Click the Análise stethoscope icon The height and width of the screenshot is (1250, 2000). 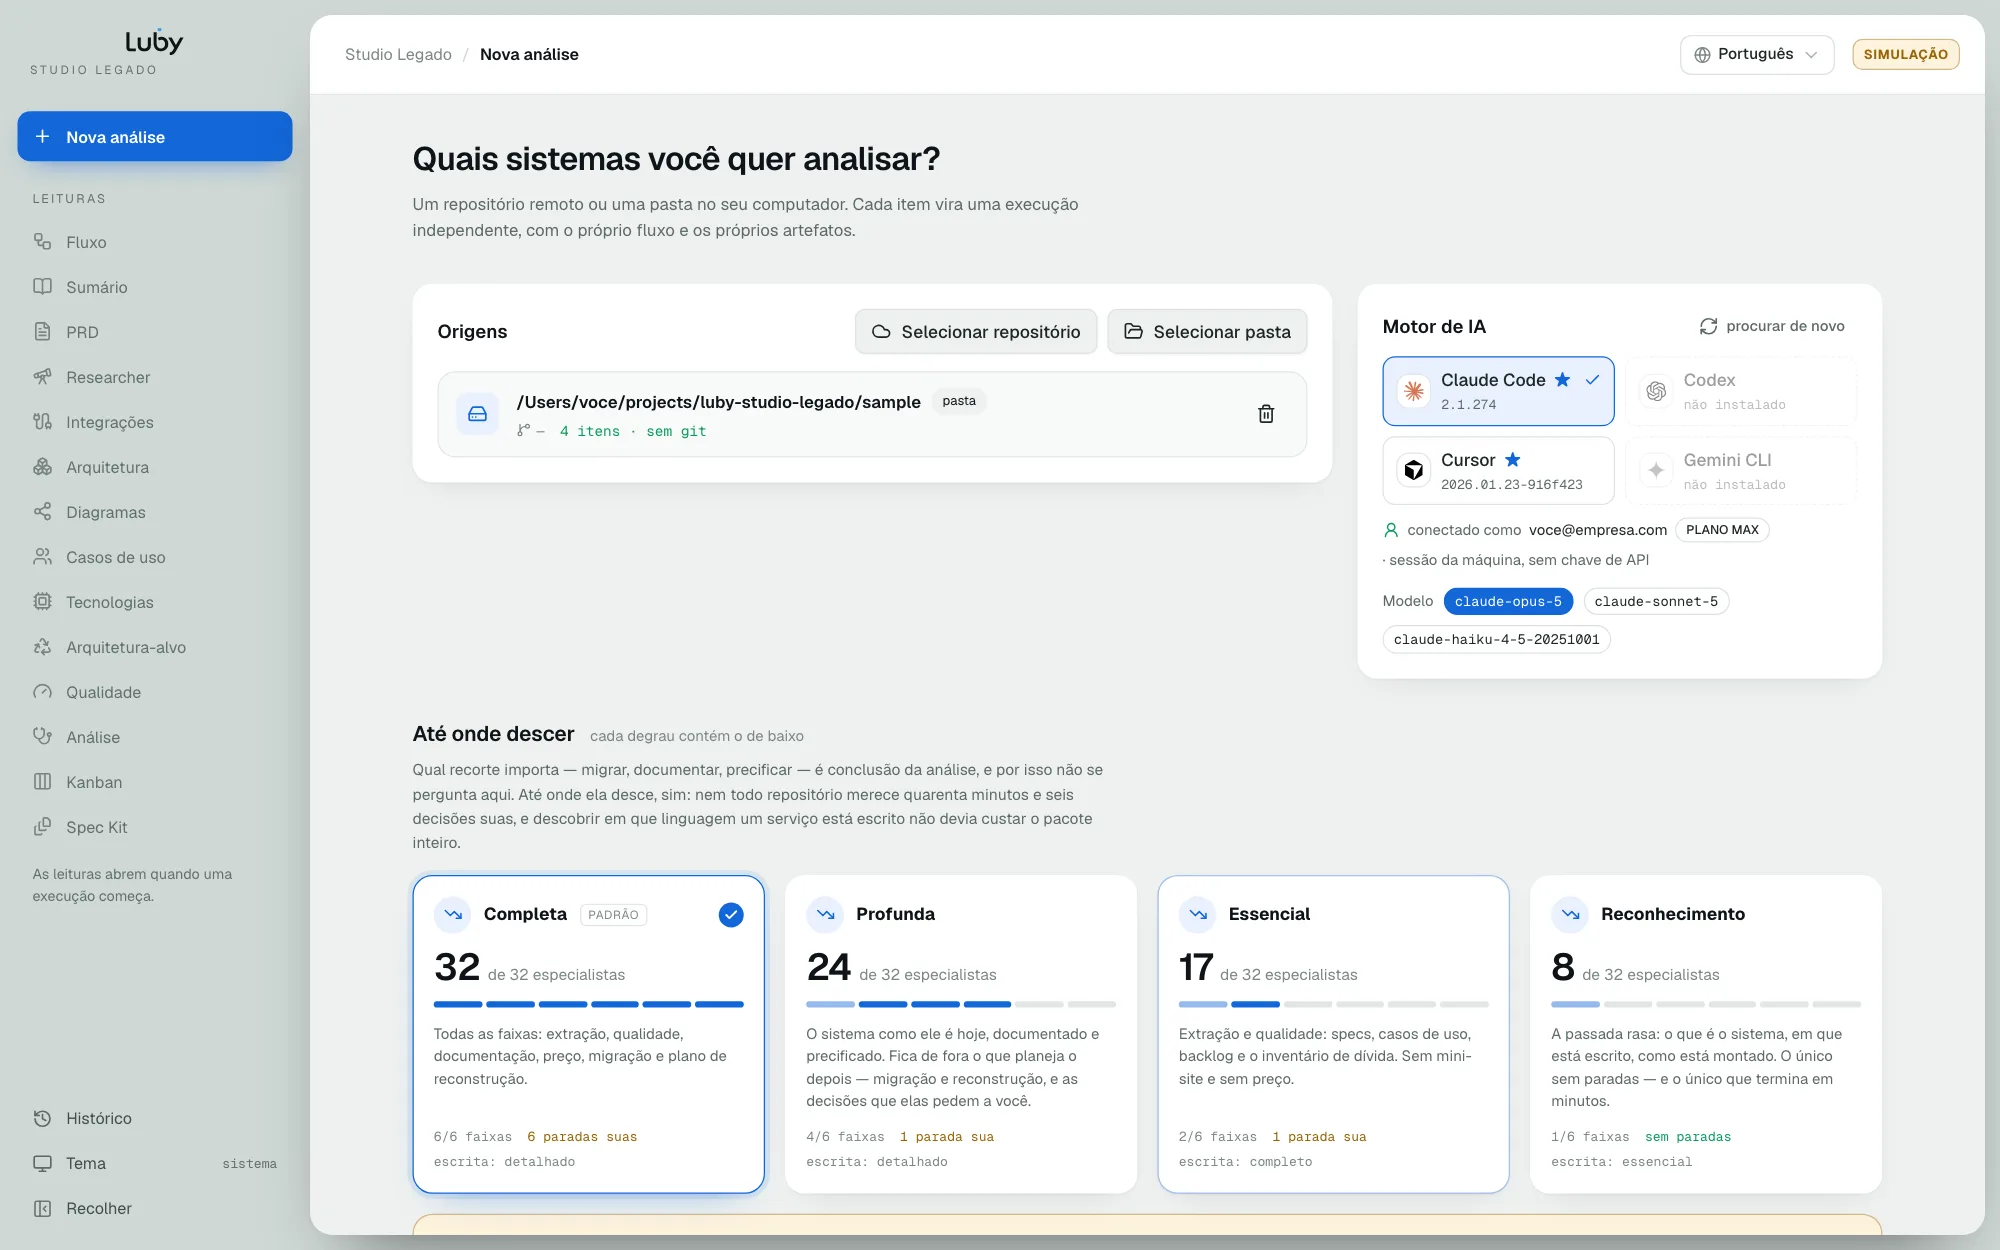point(42,737)
